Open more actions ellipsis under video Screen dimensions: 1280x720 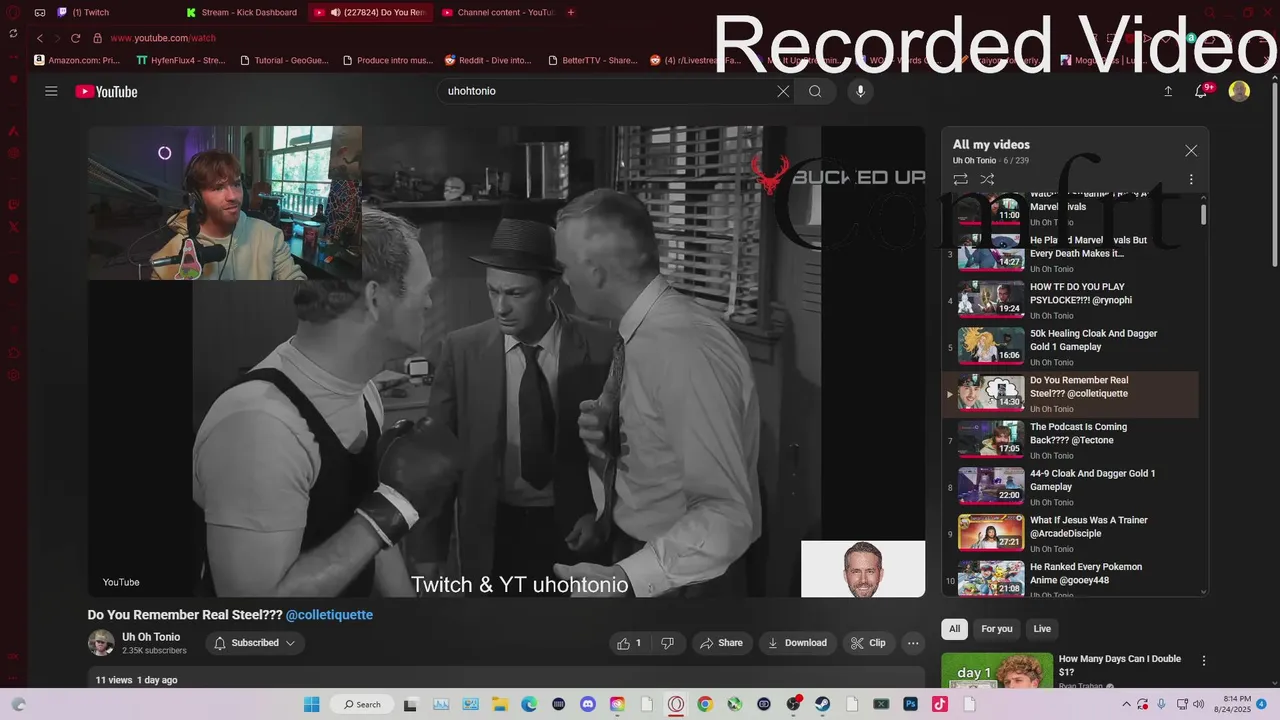click(x=913, y=643)
